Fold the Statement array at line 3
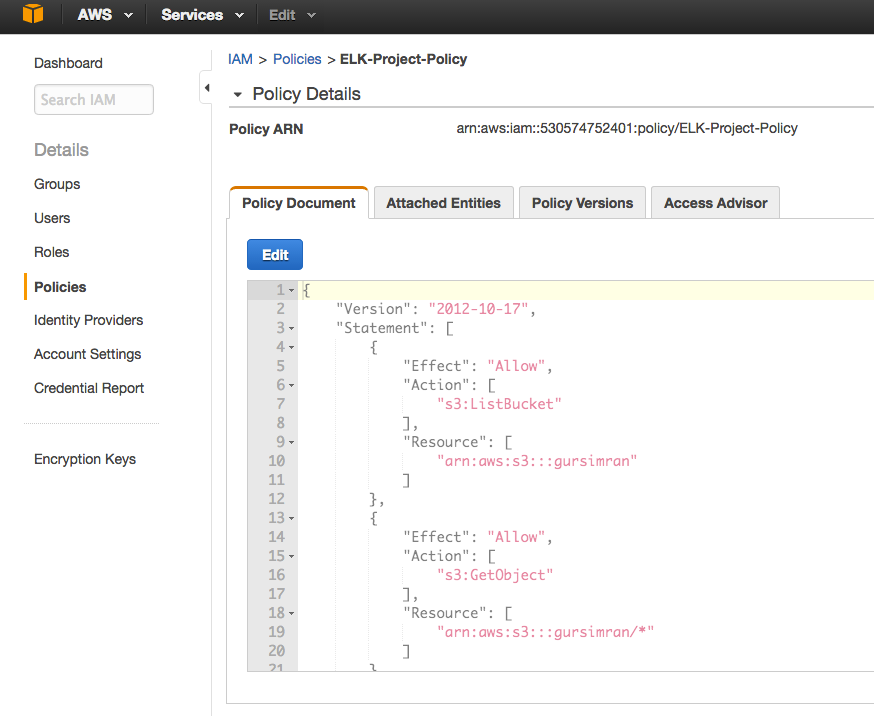Viewport: 874px width, 716px height. 291,328
